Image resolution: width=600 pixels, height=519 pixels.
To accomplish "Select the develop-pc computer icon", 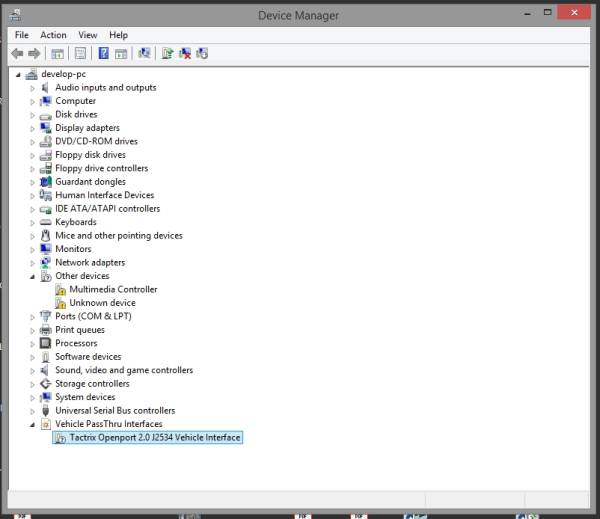I will click(x=31, y=74).
